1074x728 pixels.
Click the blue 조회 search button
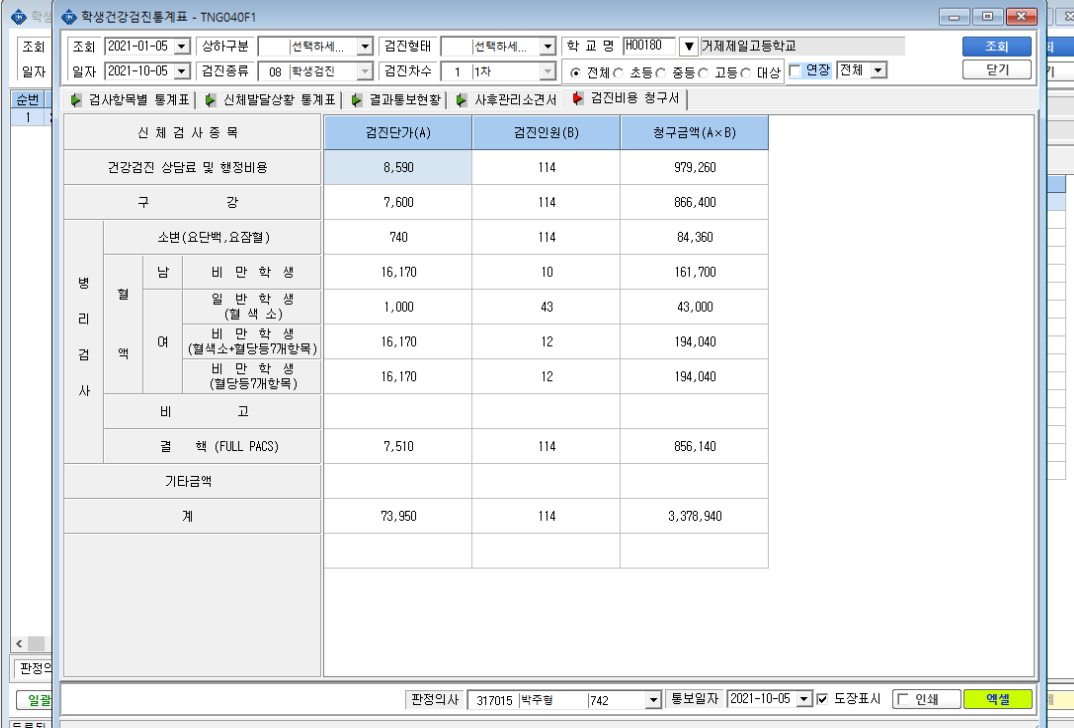click(x=997, y=46)
